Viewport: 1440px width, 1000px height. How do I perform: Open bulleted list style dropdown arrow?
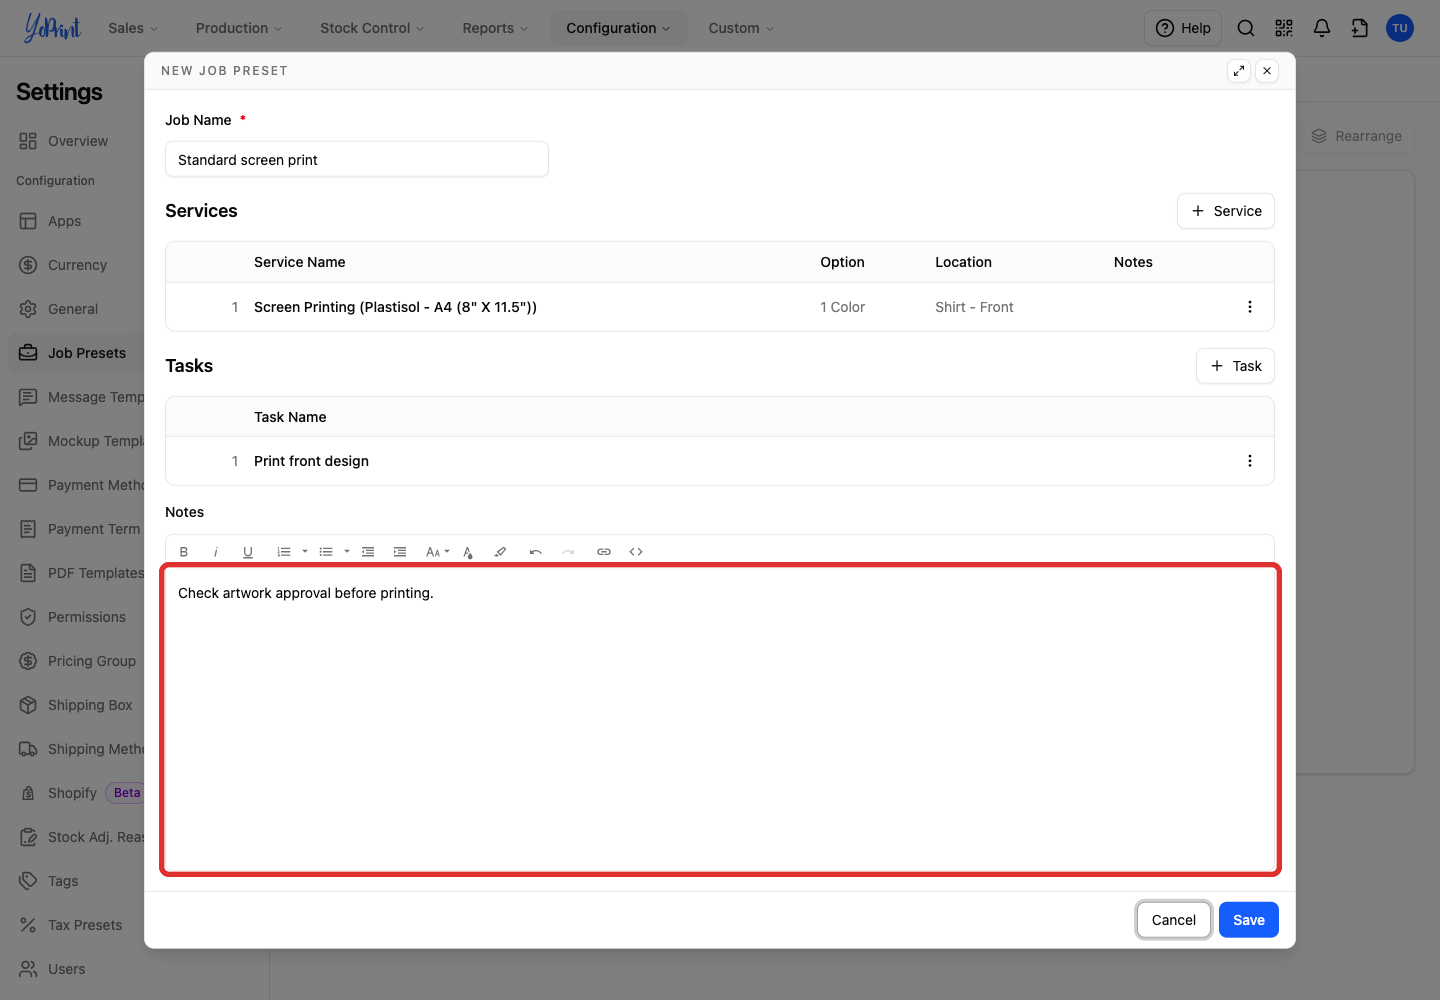(x=347, y=552)
